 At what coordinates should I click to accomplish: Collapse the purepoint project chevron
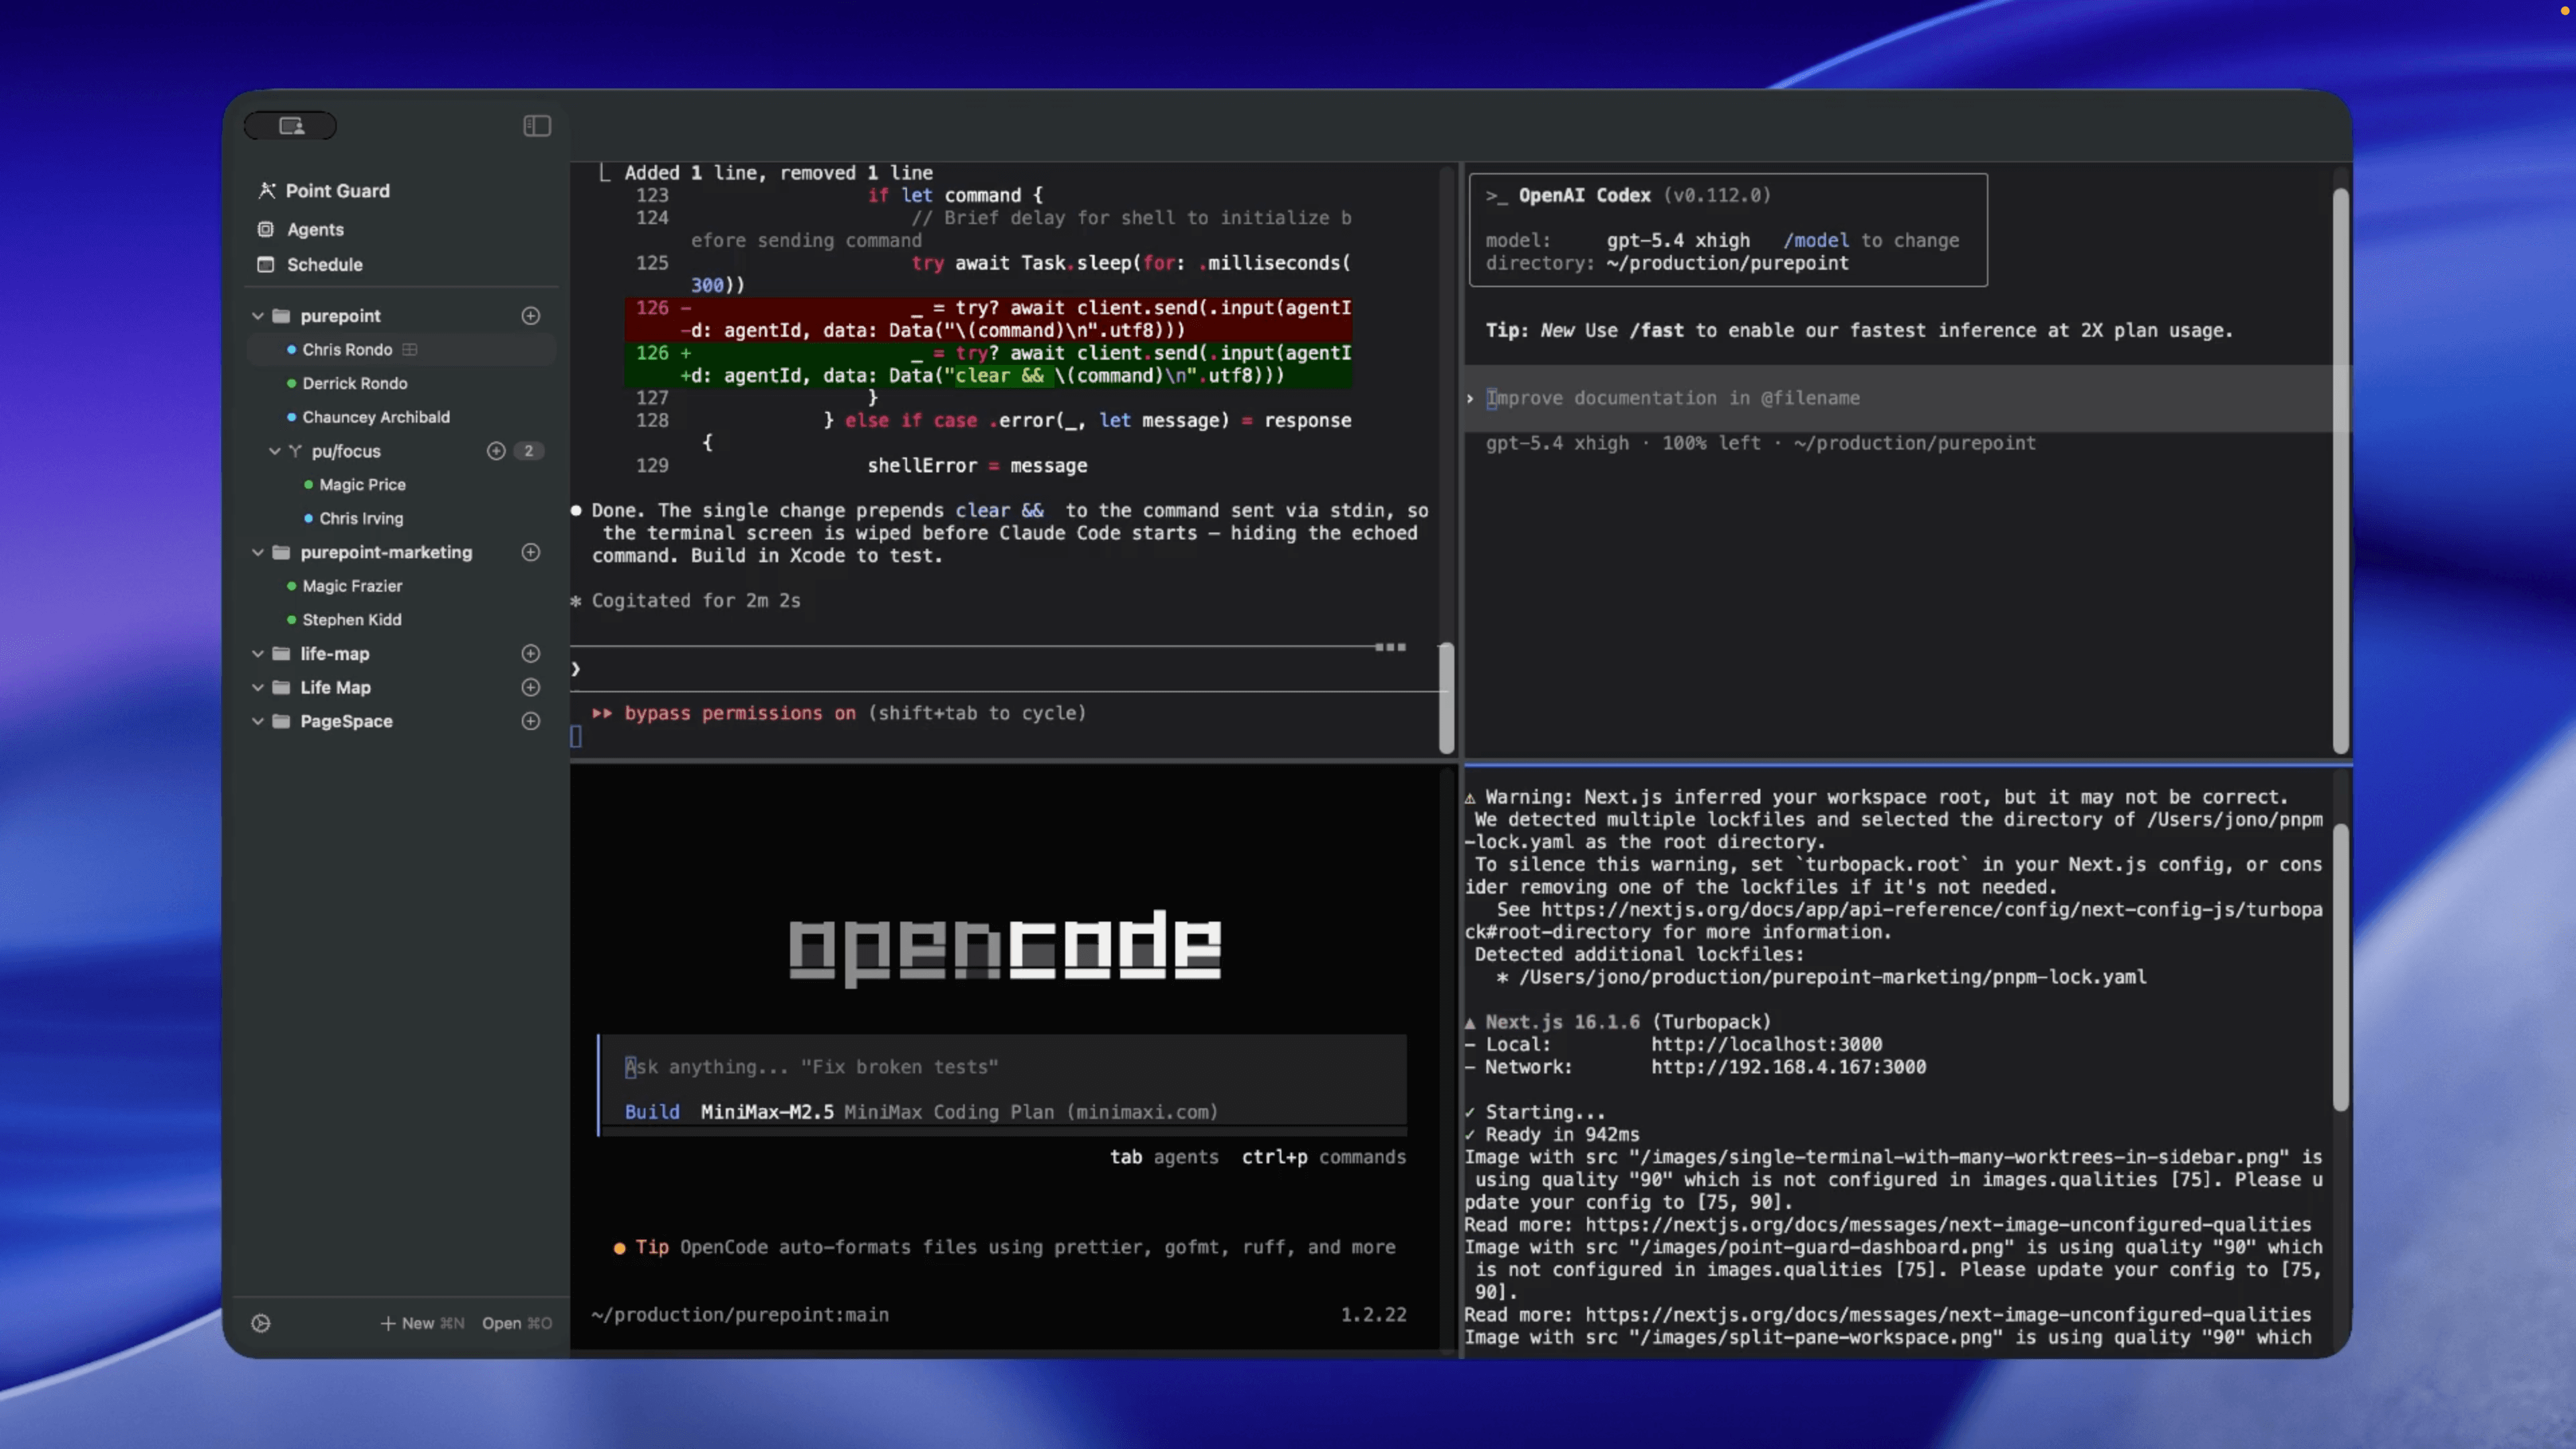258,315
